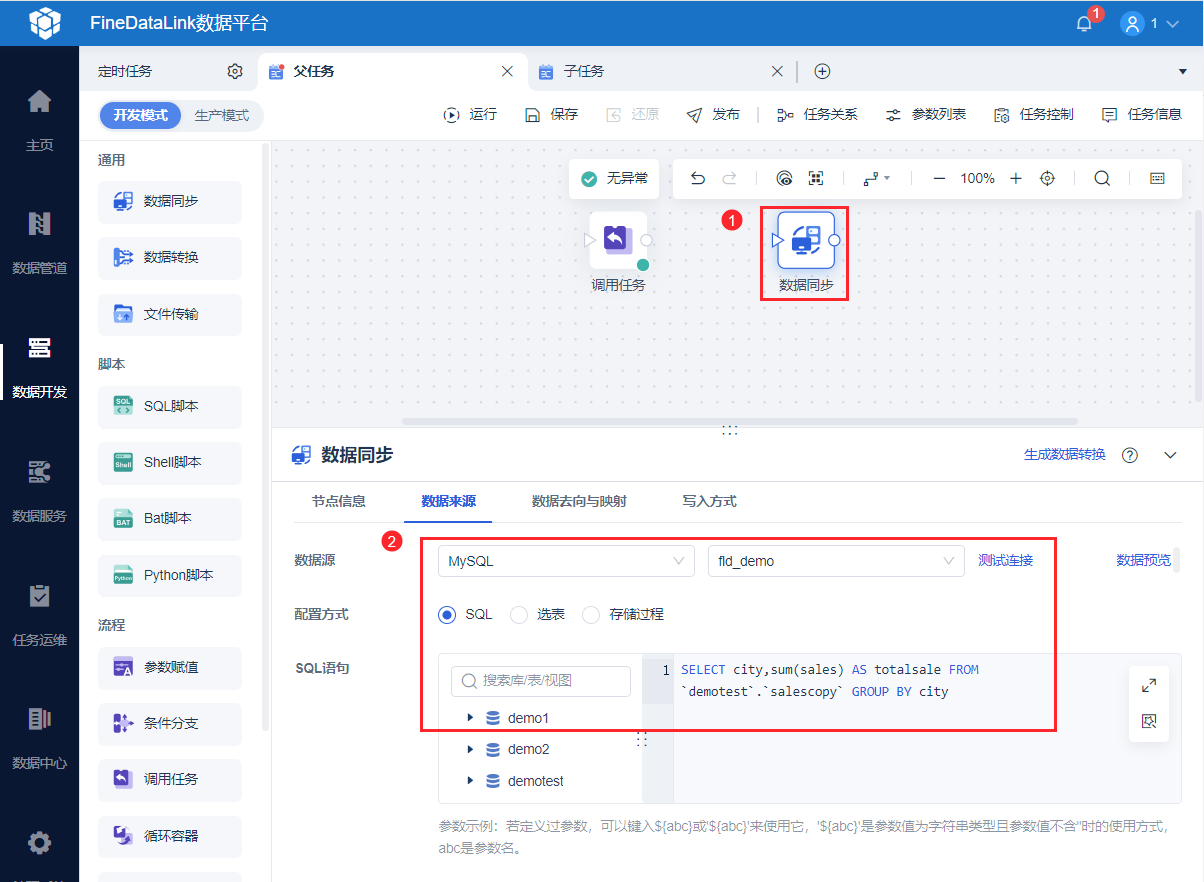The height and width of the screenshot is (882, 1204).
Task: Click the undo arrow on canvas toolbar
Action: click(x=698, y=178)
